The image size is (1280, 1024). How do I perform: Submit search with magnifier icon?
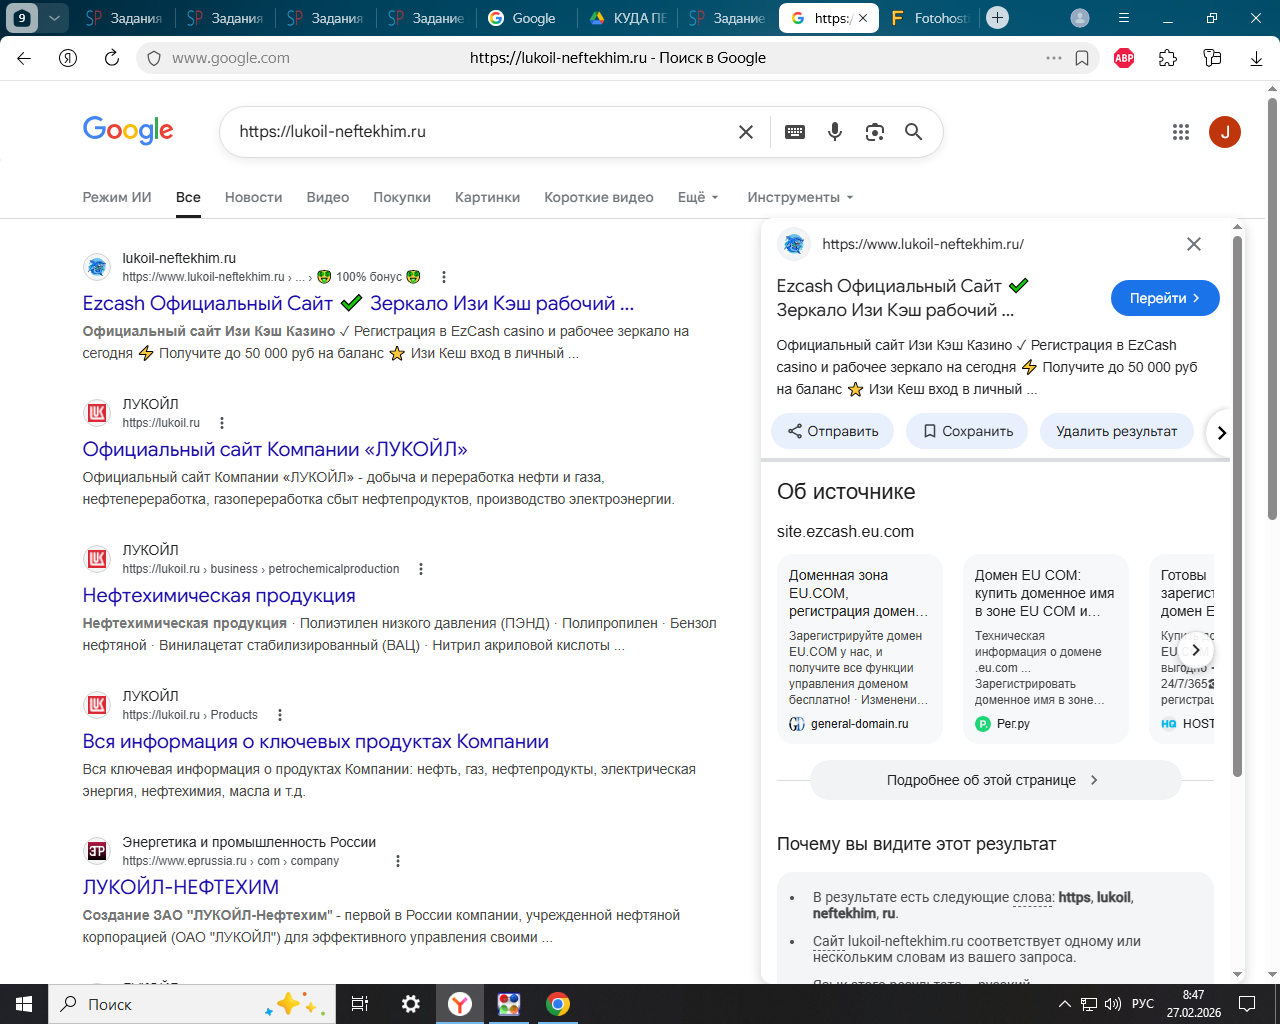tap(913, 132)
